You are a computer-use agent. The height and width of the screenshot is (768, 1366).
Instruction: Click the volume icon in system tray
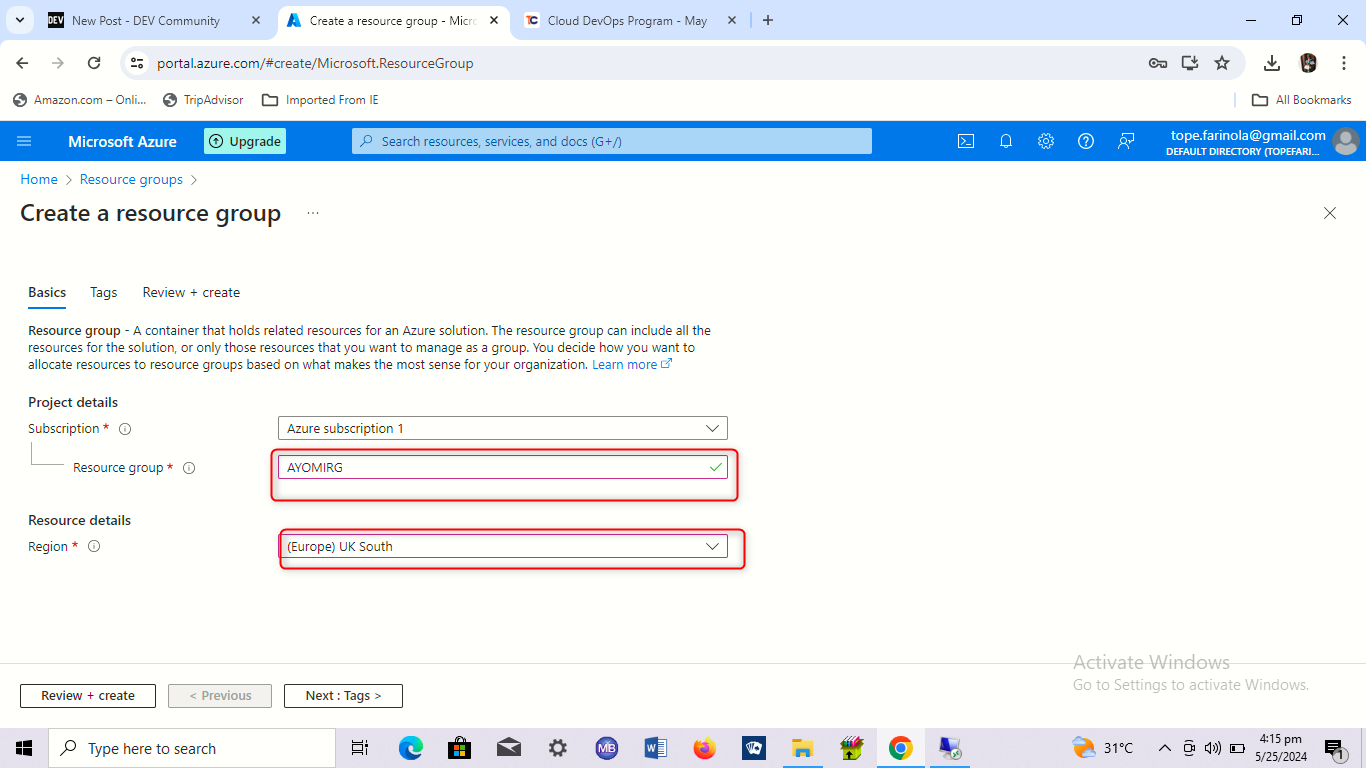coord(1213,748)
